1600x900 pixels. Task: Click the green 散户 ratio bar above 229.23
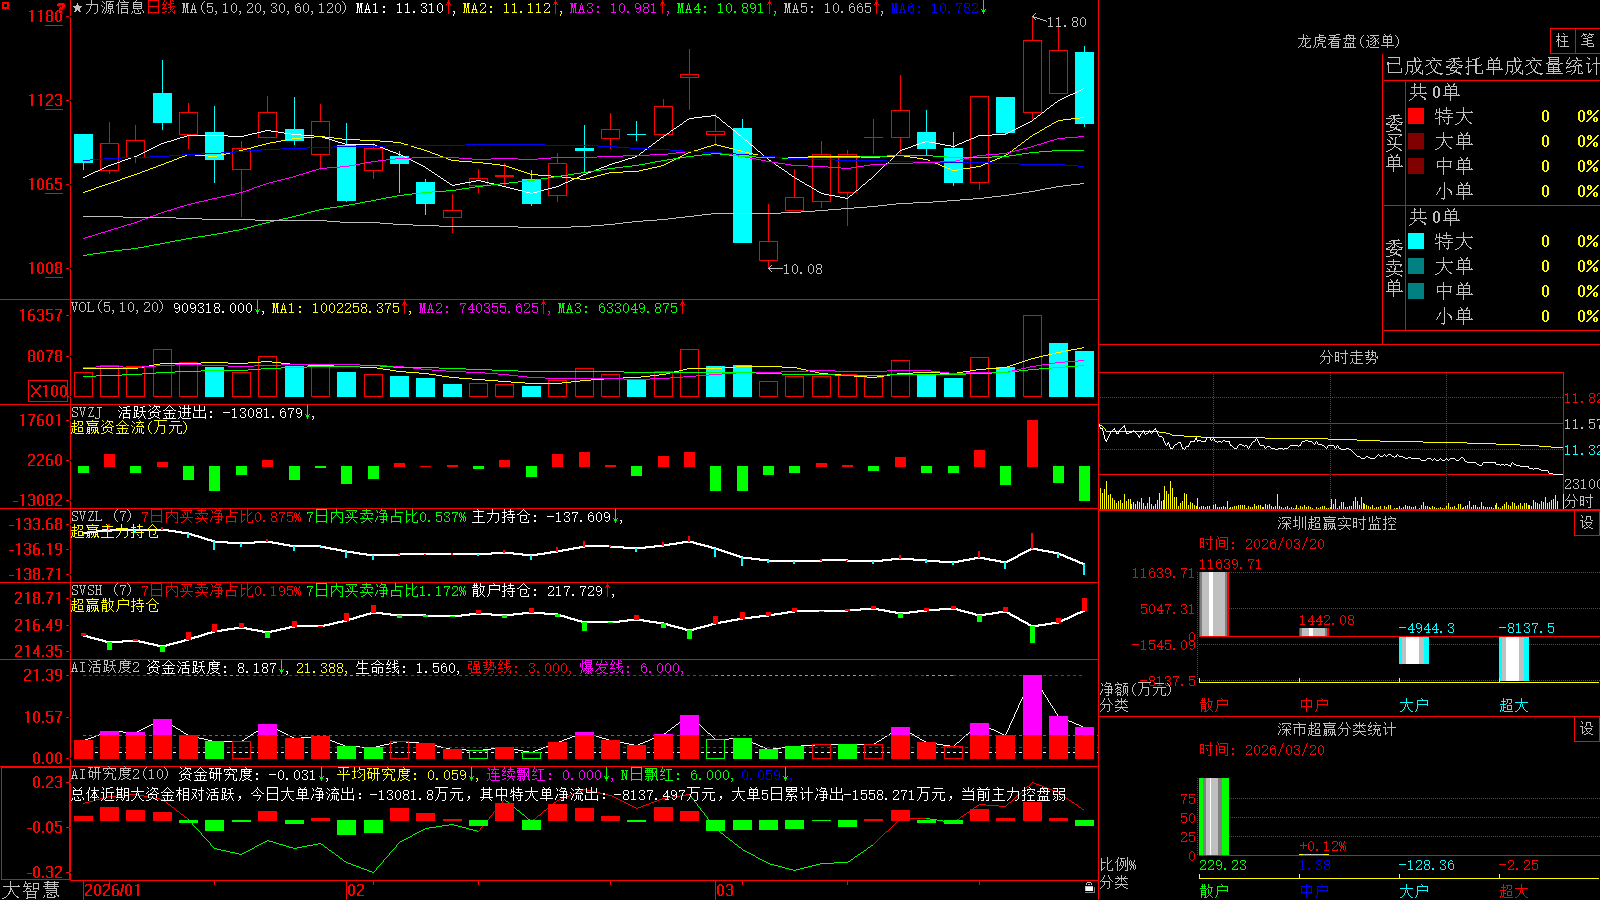(x=1214, y=817)
